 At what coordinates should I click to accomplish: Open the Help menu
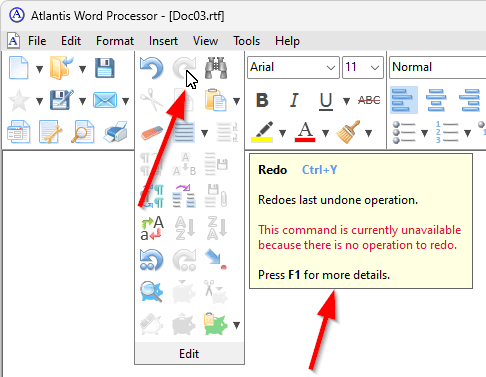pos(287,41)
